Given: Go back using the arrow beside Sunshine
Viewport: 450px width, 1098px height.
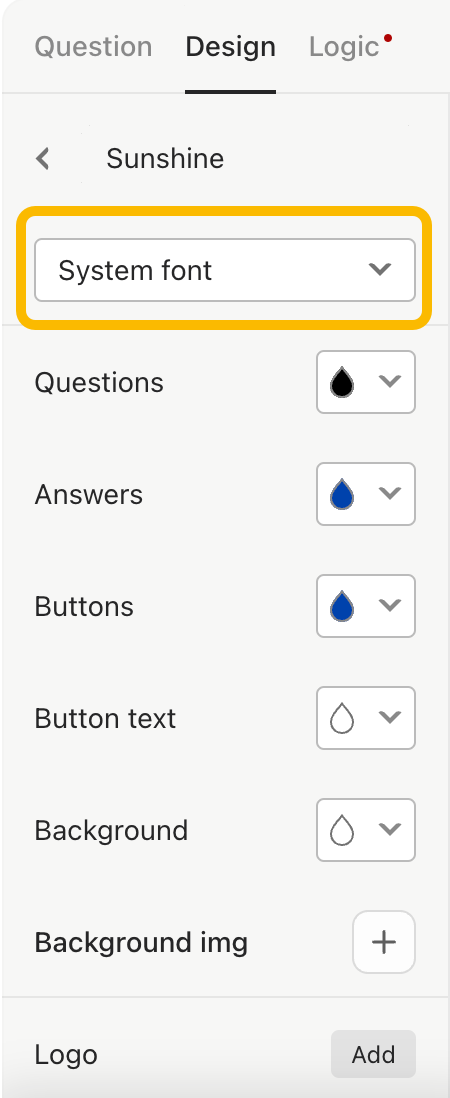Looking at the screenshot, I should [x=43, y=158].
